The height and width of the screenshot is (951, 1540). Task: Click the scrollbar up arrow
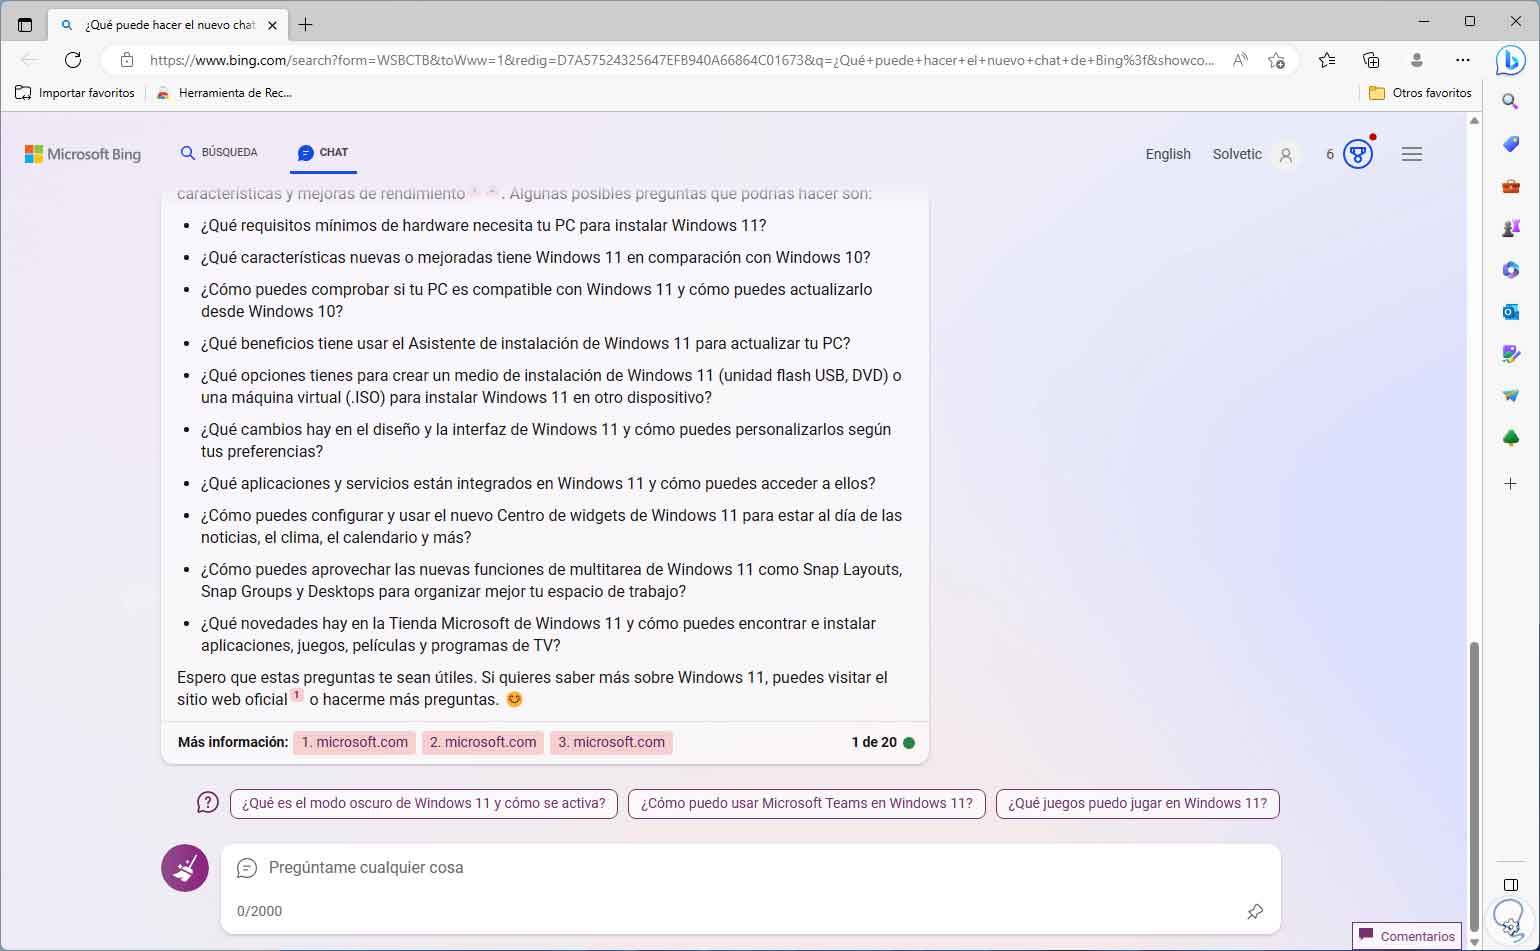1473,121
